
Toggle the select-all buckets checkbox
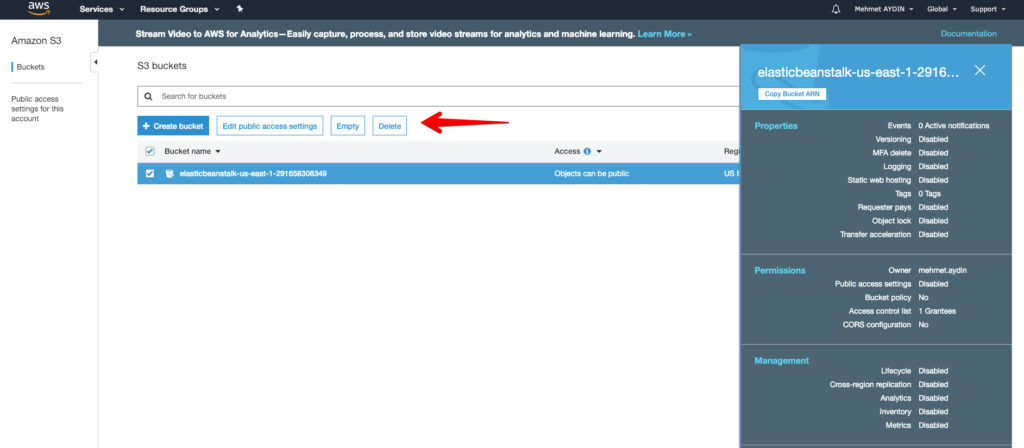coord(150,152)
